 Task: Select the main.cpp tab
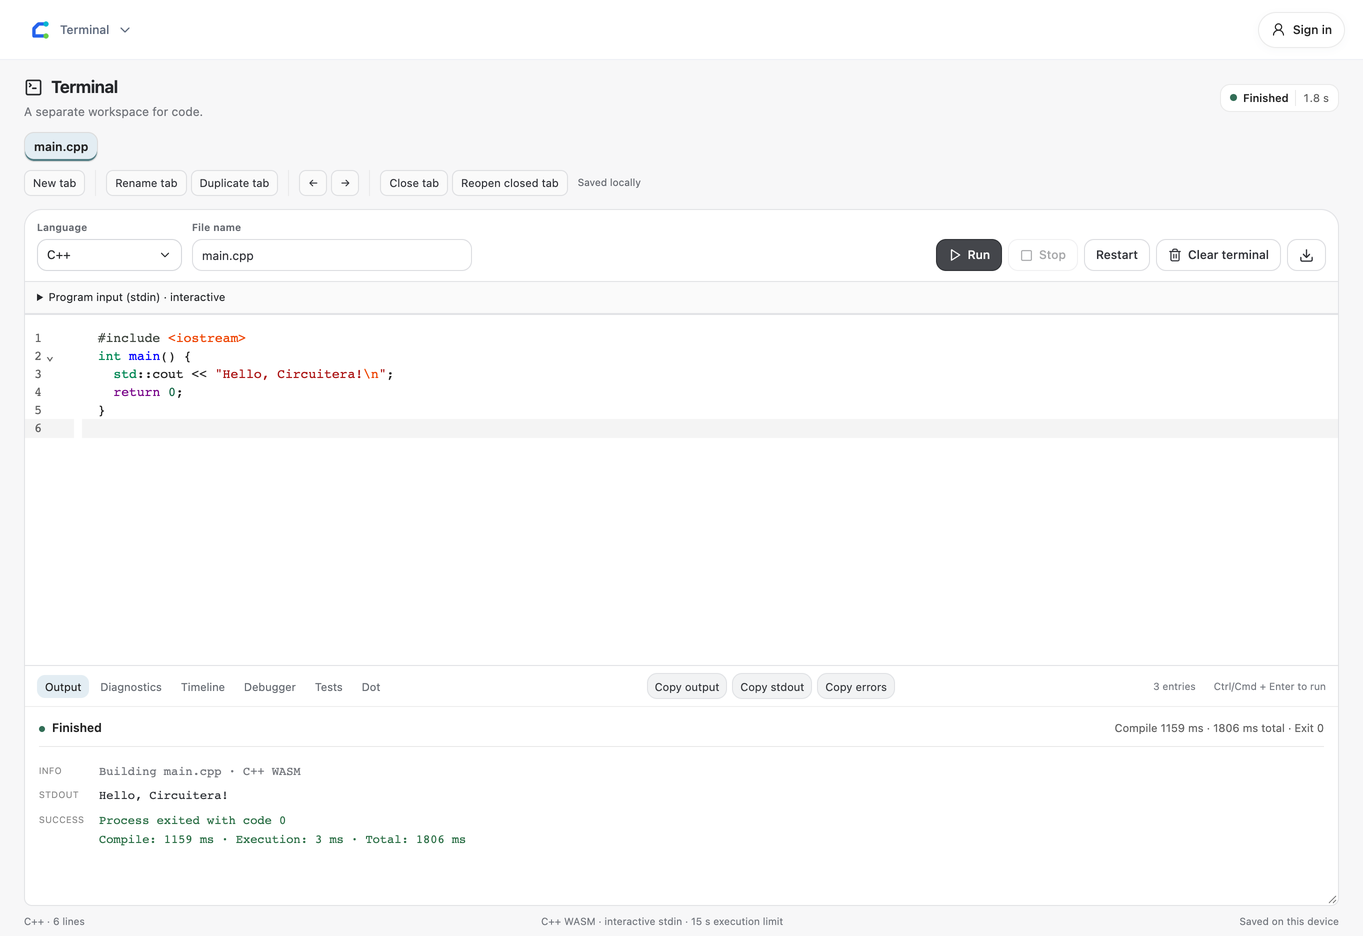click(61, 147)
